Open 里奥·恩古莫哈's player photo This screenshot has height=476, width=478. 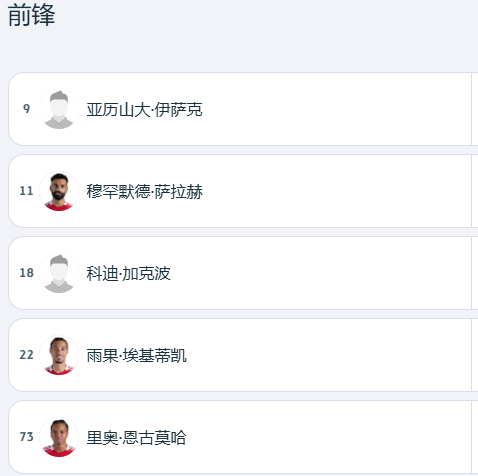(59, 437)
